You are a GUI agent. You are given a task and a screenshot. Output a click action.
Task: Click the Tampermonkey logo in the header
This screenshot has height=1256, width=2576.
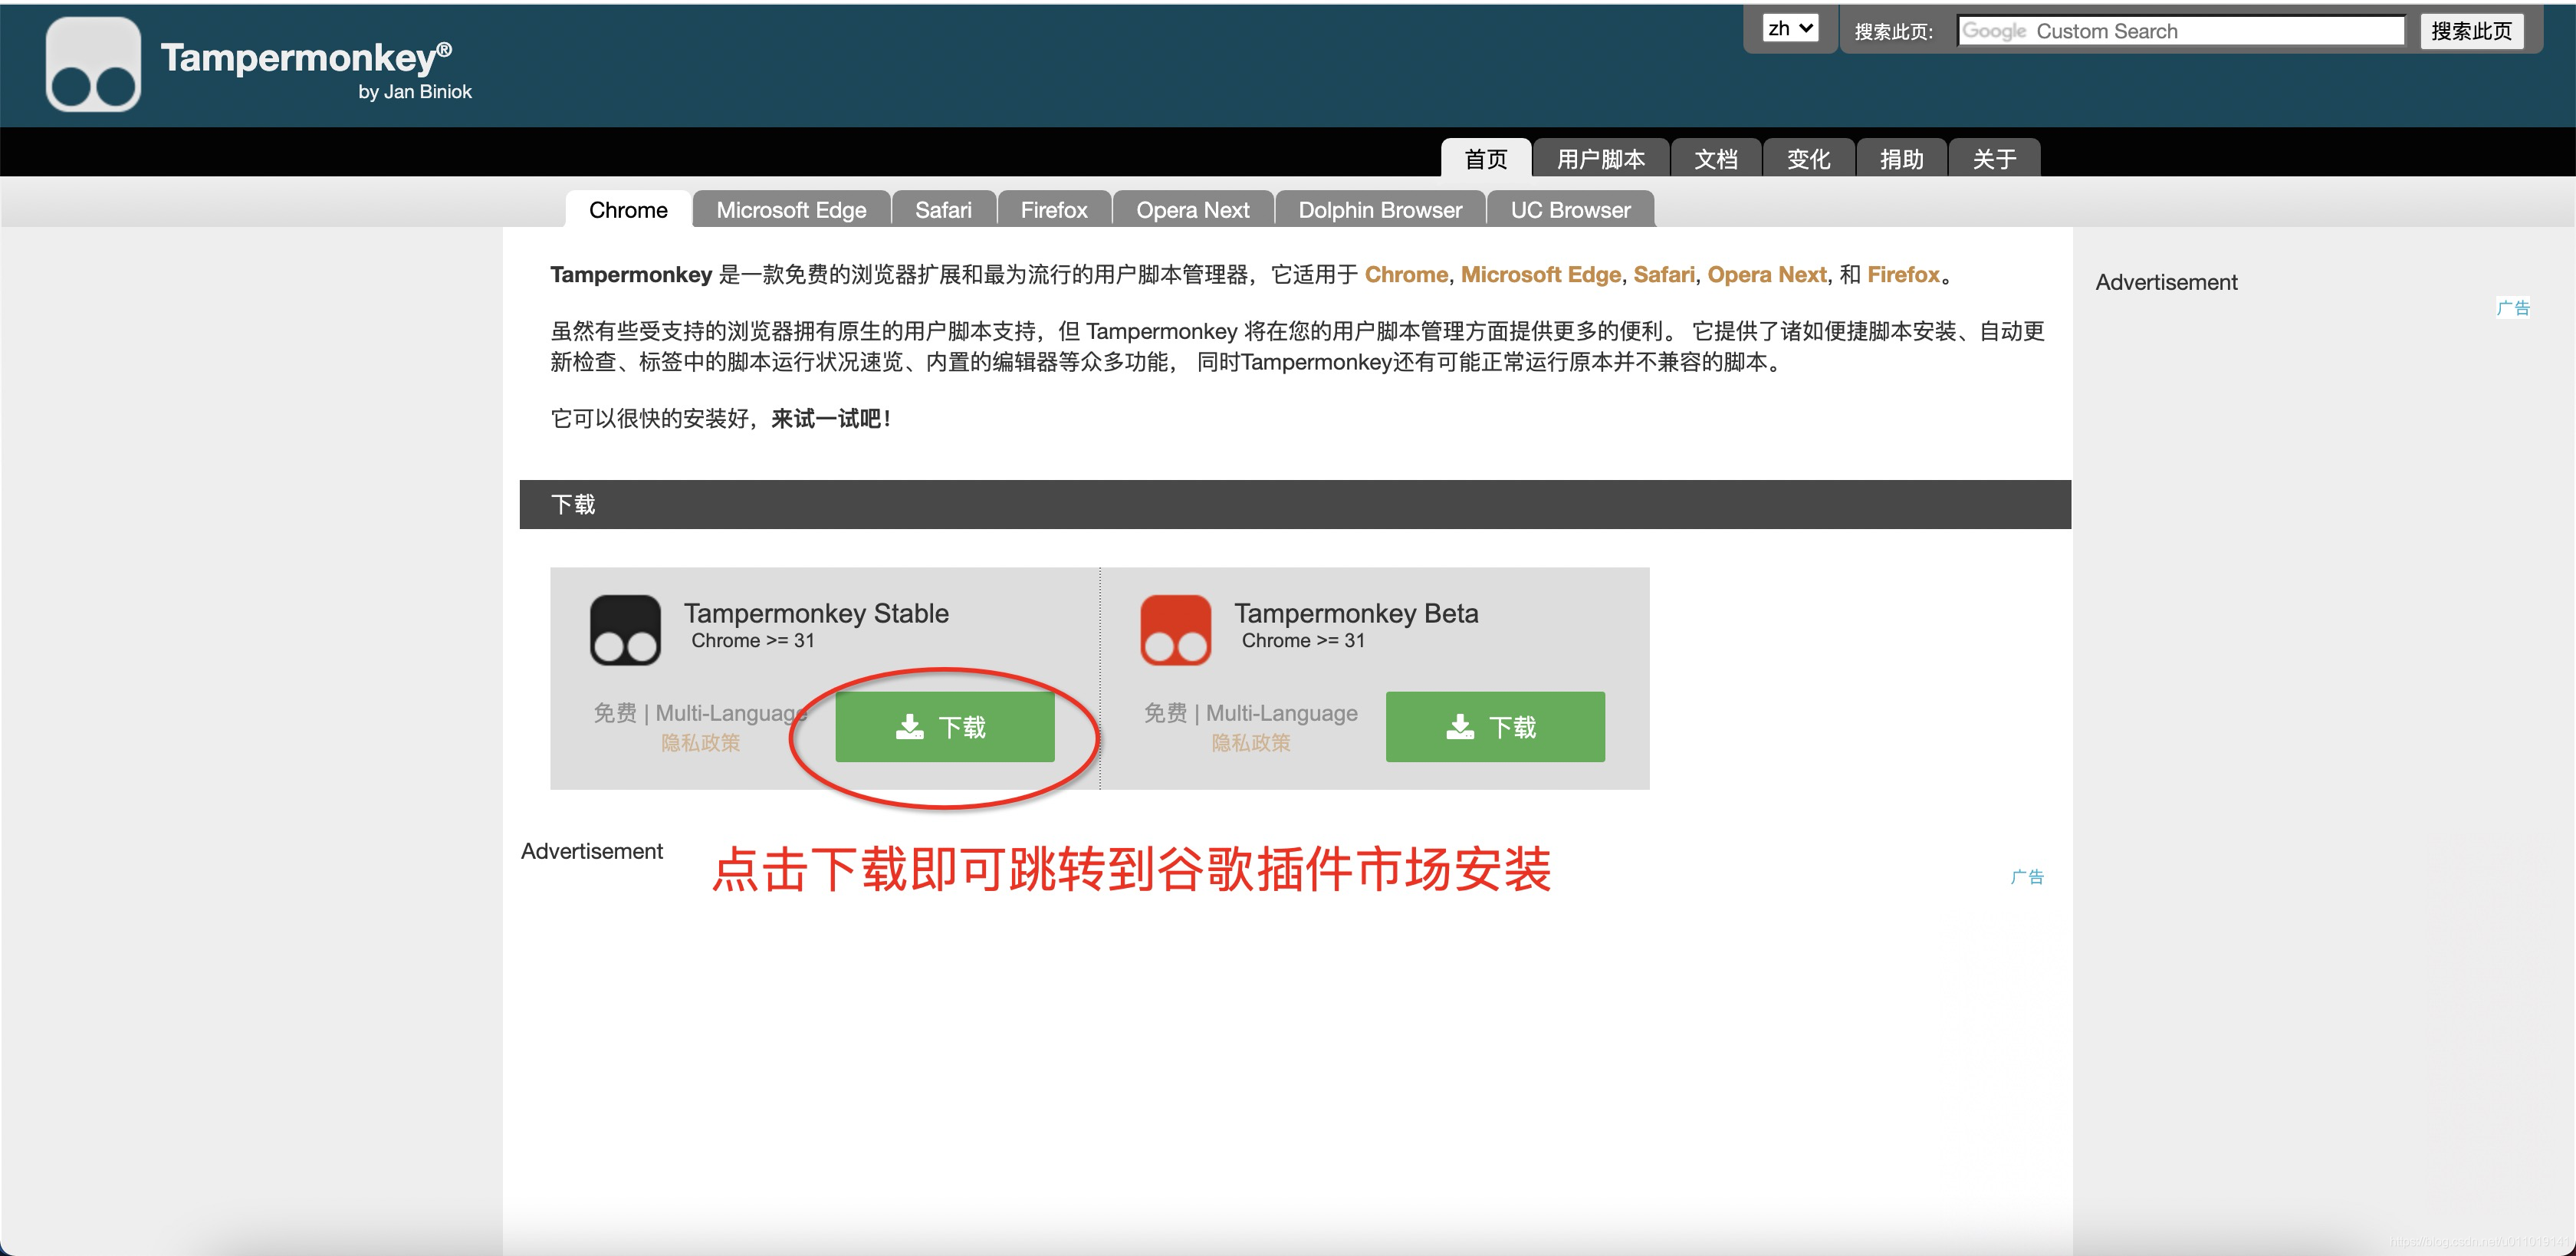tap(93, 64)
